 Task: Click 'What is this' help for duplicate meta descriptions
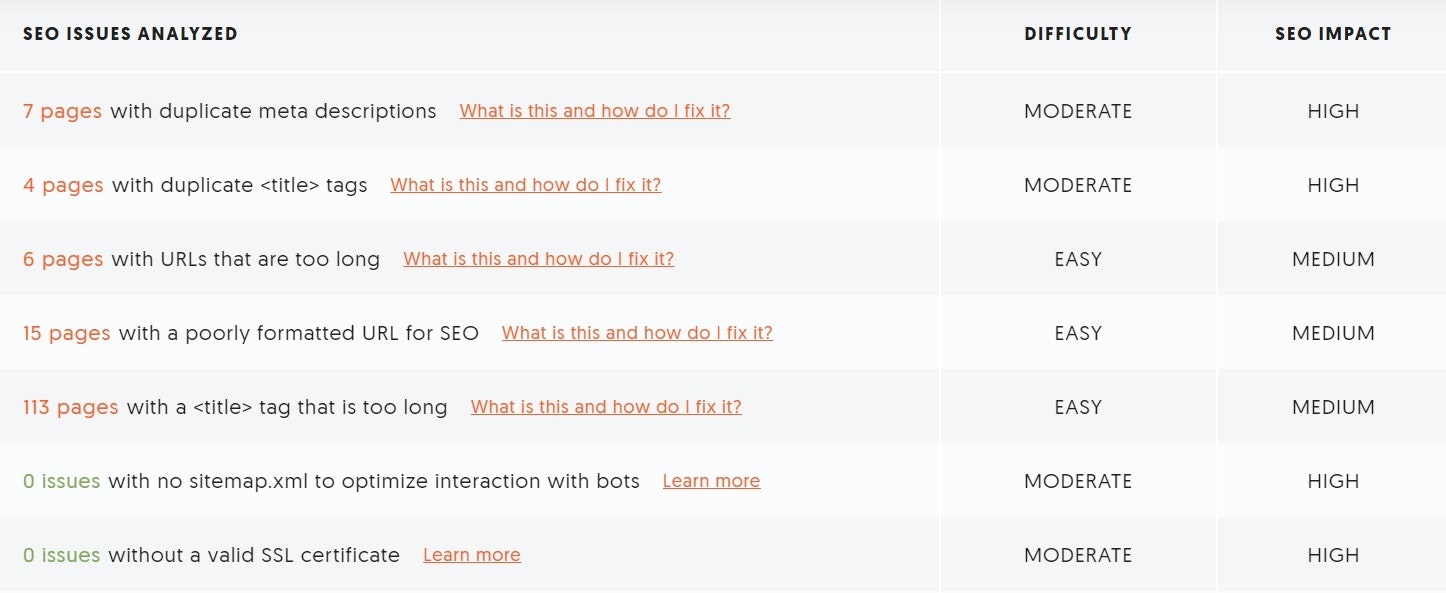click(x=594, y=111)
